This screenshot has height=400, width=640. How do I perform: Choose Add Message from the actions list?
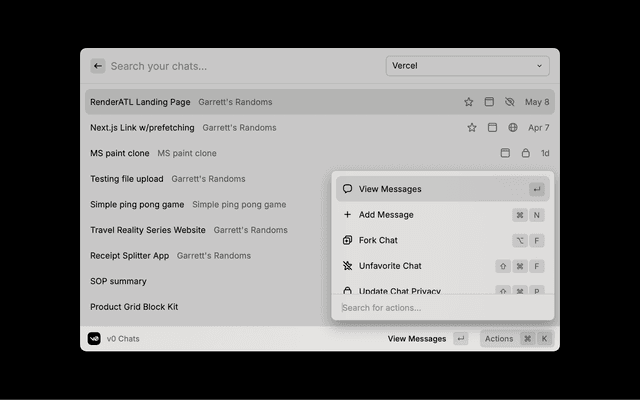[442, 215]
